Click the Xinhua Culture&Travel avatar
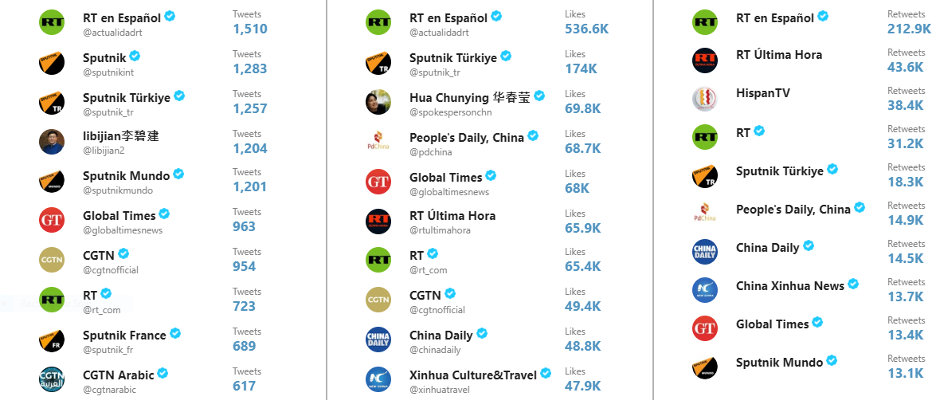Screen dimensions: 936x400 click(x=378, y=379)
